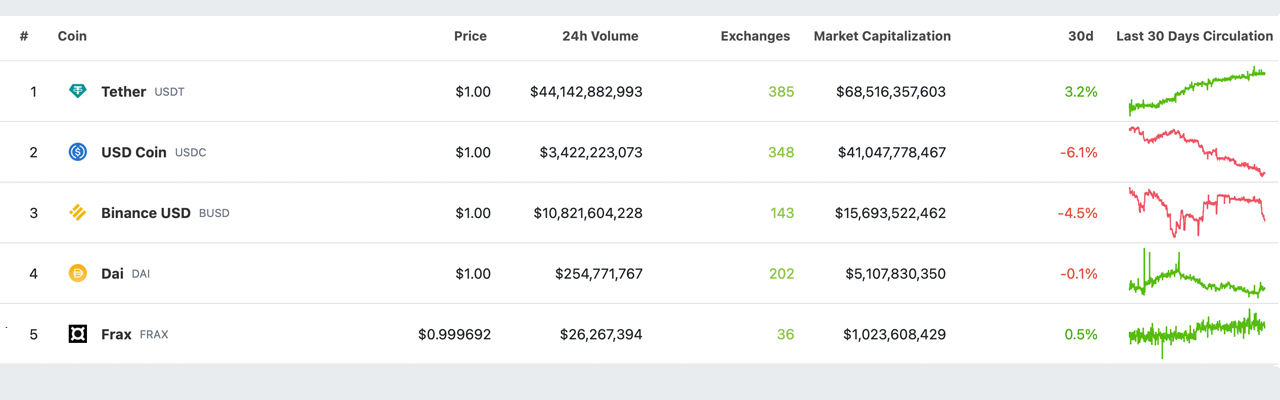This screenshot has width=1280, height=400.
Task: Open USD Coin's 348 exchanges link
Action: pos(781,153)
